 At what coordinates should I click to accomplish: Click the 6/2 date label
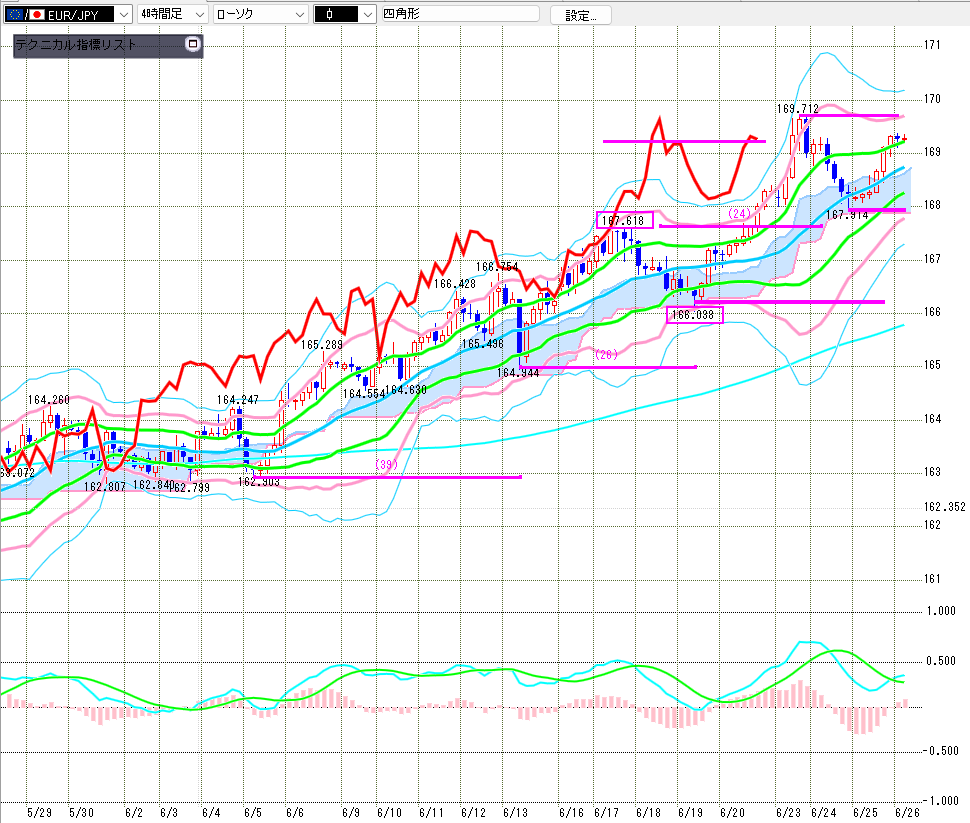coord(134,812)
